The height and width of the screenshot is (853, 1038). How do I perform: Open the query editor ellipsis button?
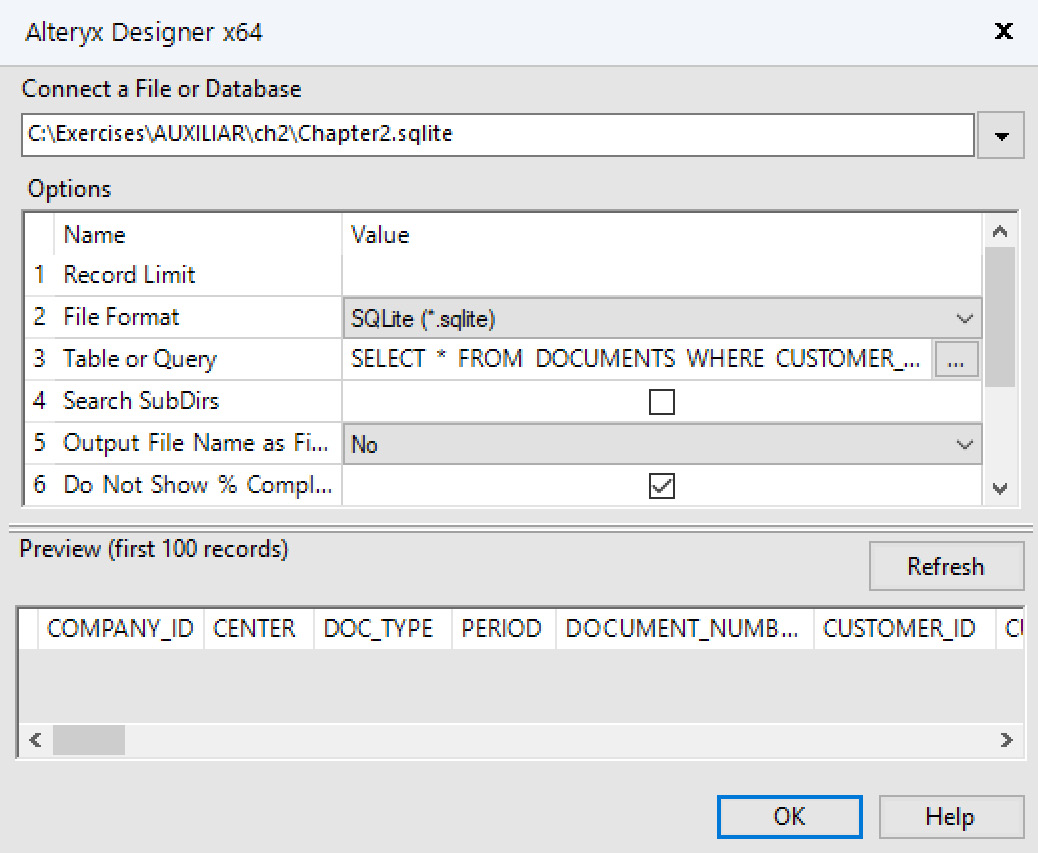[x=955, y=360]
